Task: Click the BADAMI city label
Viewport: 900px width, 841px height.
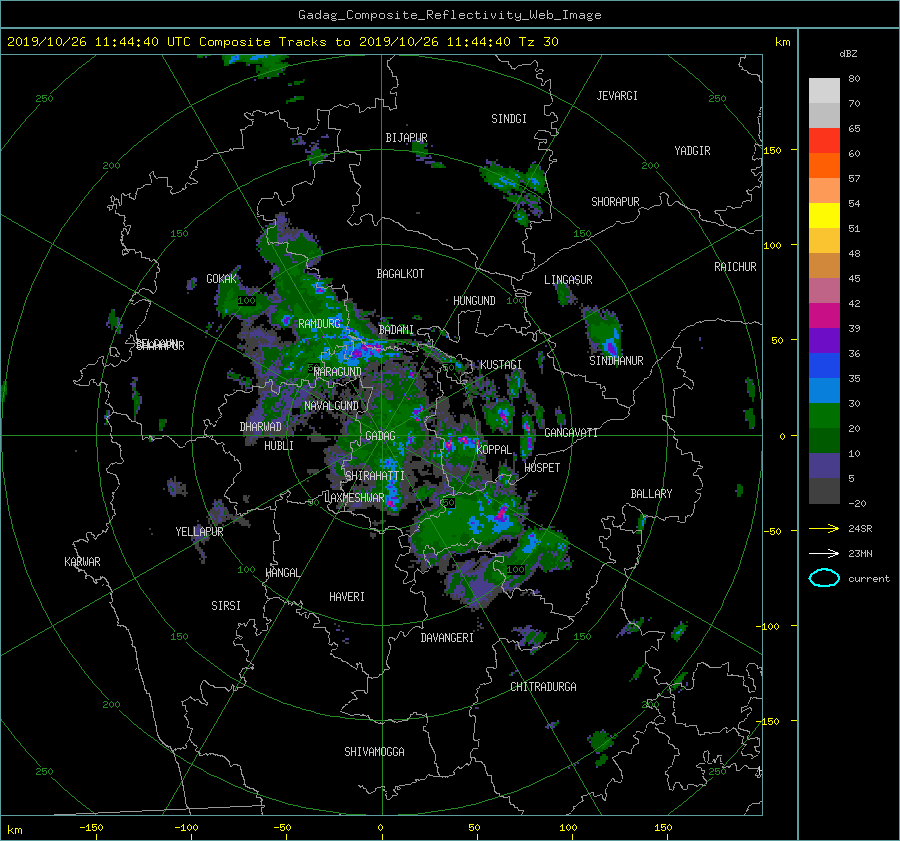Action: tap(396, 330)
